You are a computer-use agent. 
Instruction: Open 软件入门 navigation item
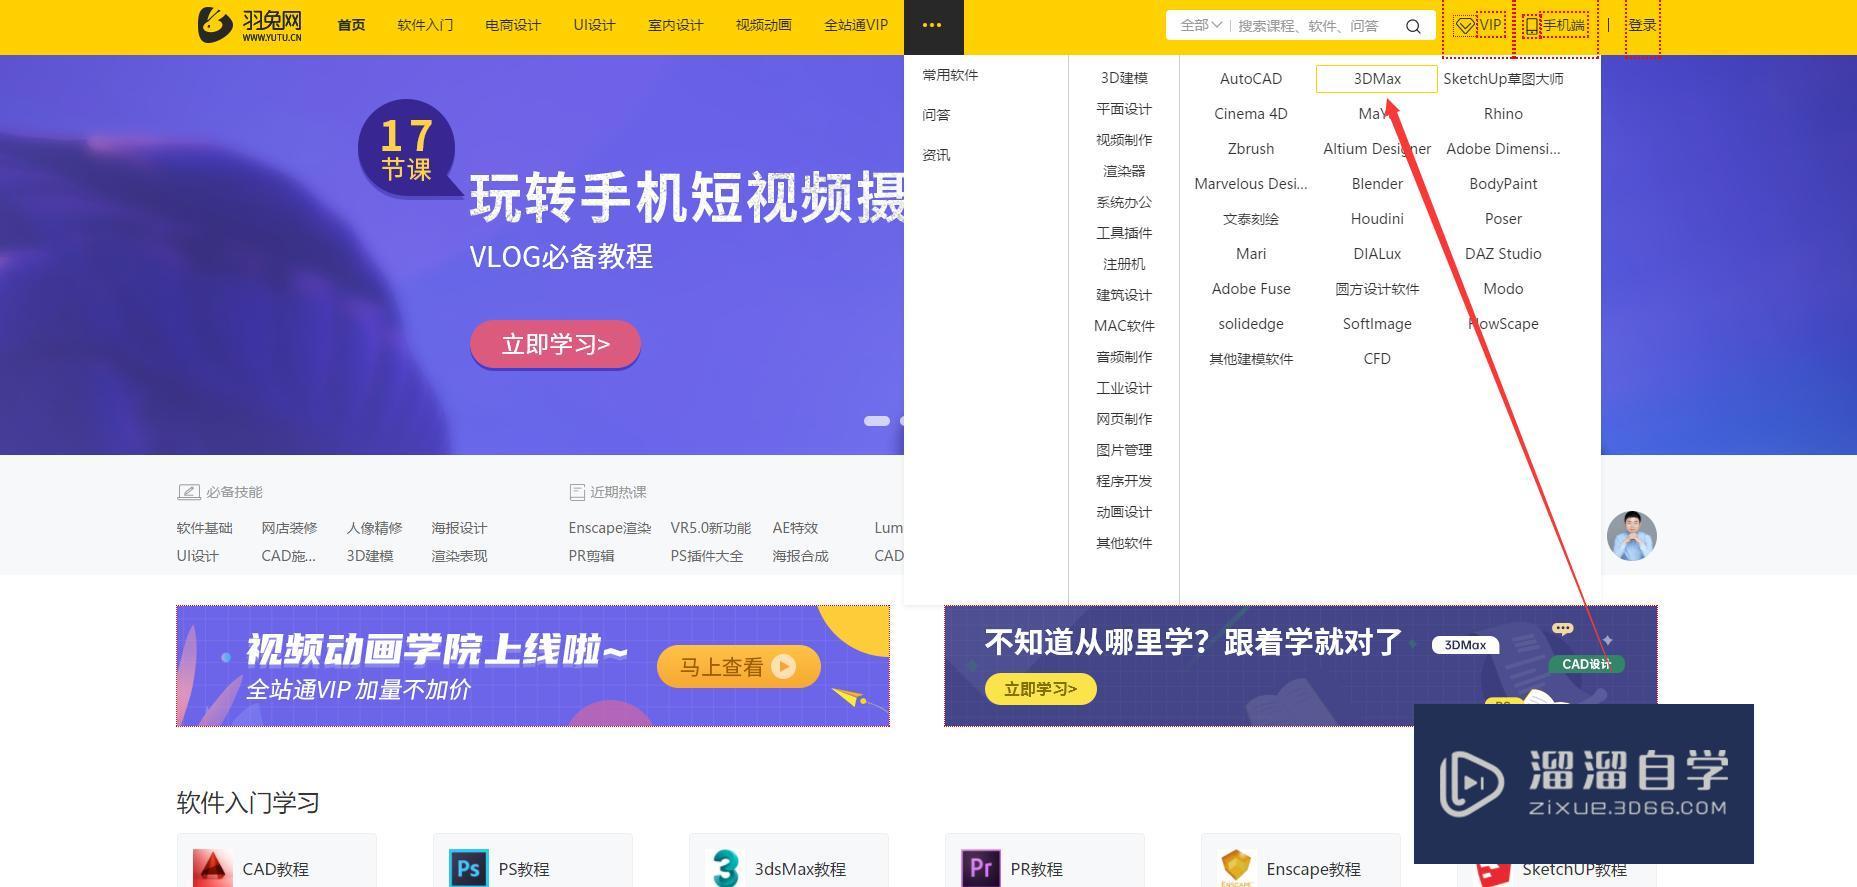point(425,25)
